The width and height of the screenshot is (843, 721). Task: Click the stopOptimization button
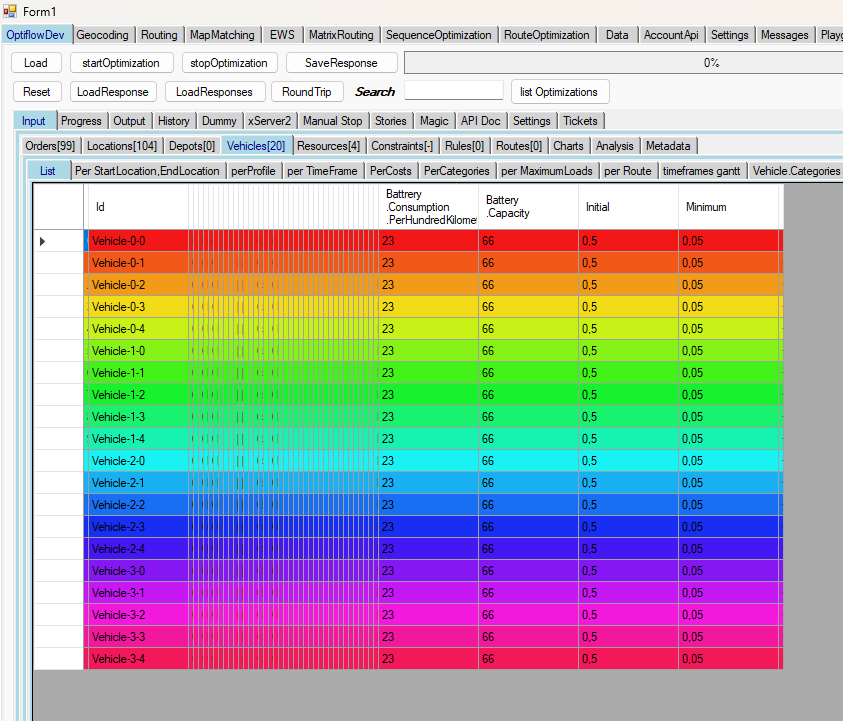tap(229, 63)
